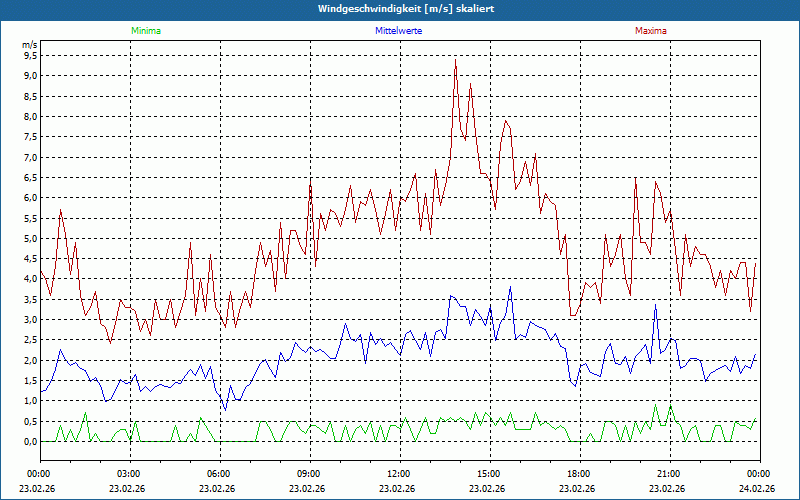Click the 2,5 value on the y-axis

30,340
